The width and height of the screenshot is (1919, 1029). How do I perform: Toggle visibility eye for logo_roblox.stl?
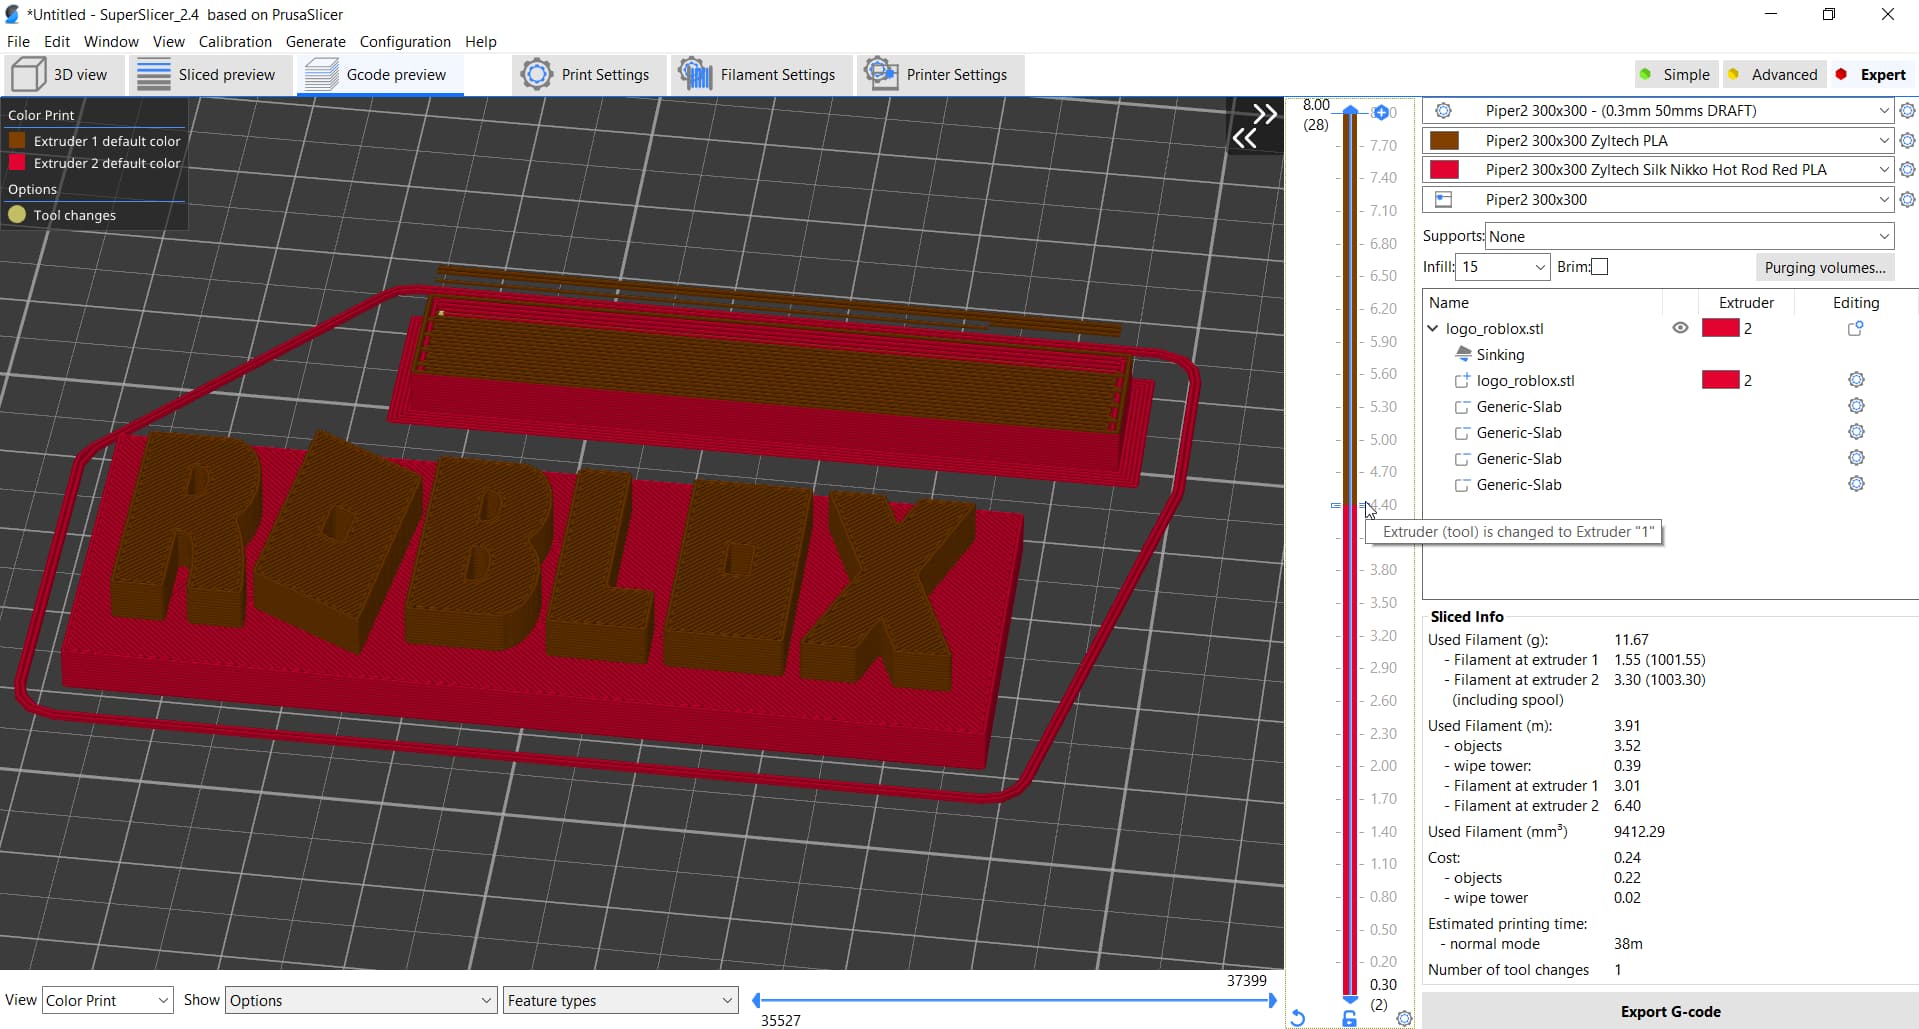click(1680, 328)
